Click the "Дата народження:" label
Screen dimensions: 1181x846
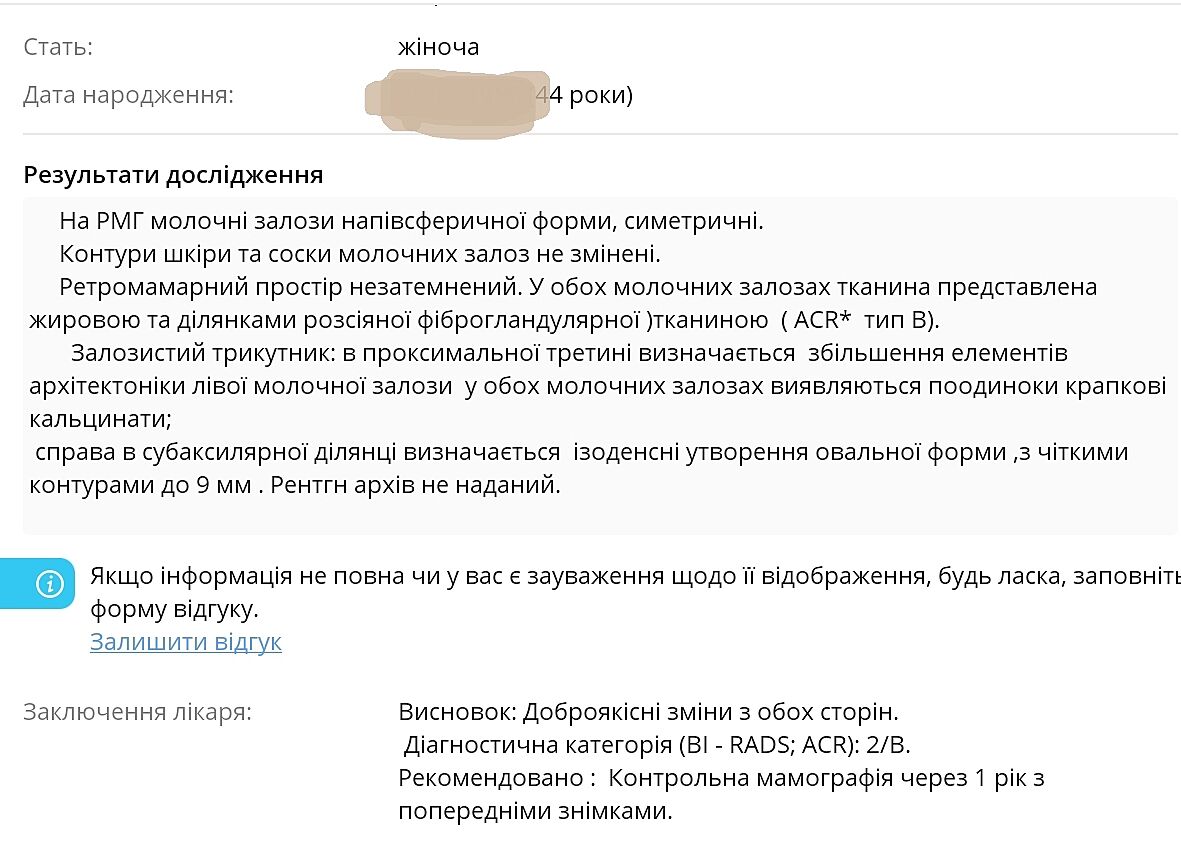click(128, 96)
